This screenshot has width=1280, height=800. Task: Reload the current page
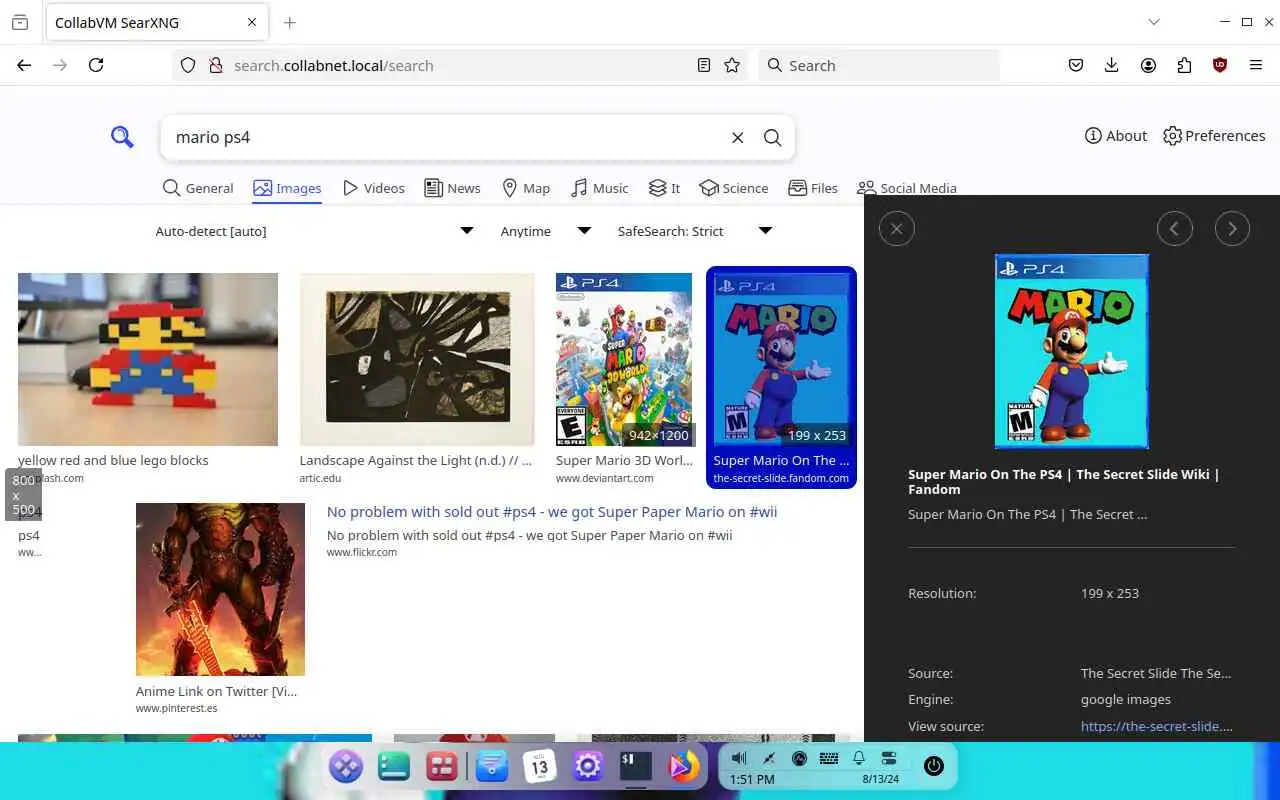tap(96, 65)
